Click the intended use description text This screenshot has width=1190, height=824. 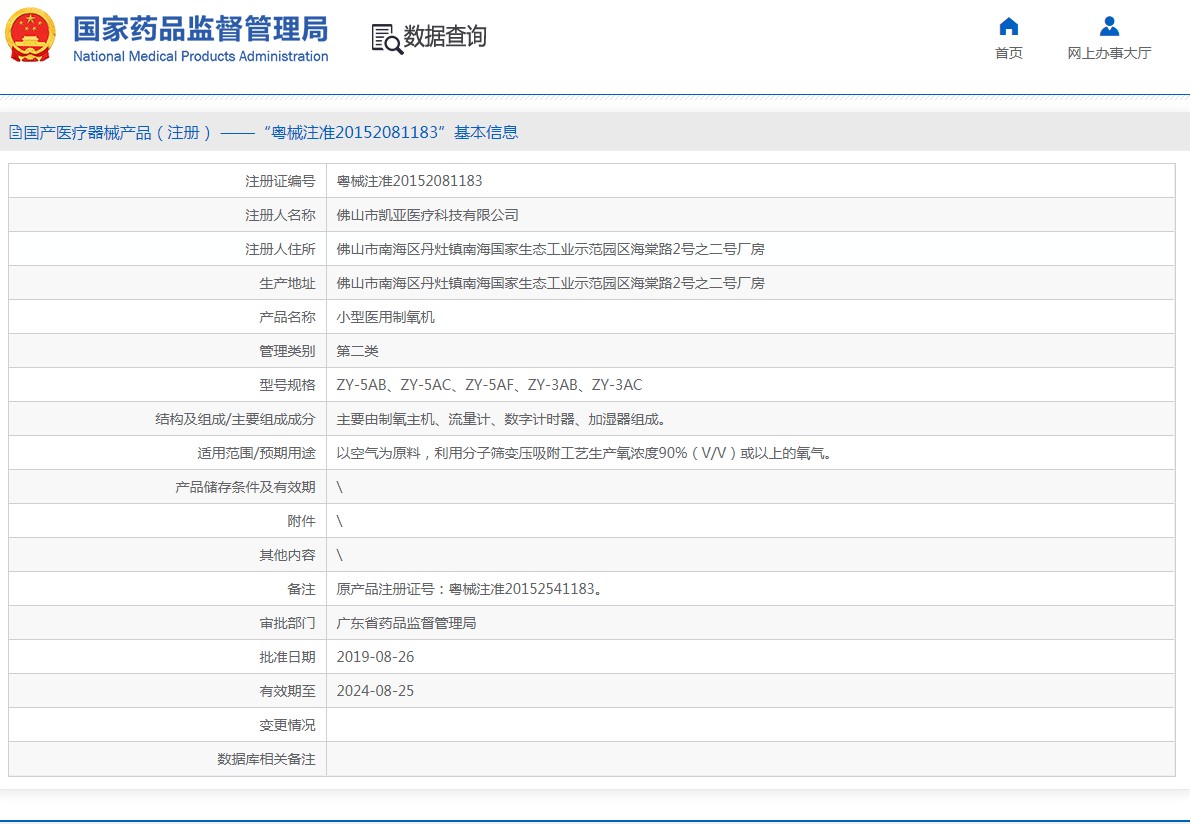pyautogui.click(x=585, y=453)
